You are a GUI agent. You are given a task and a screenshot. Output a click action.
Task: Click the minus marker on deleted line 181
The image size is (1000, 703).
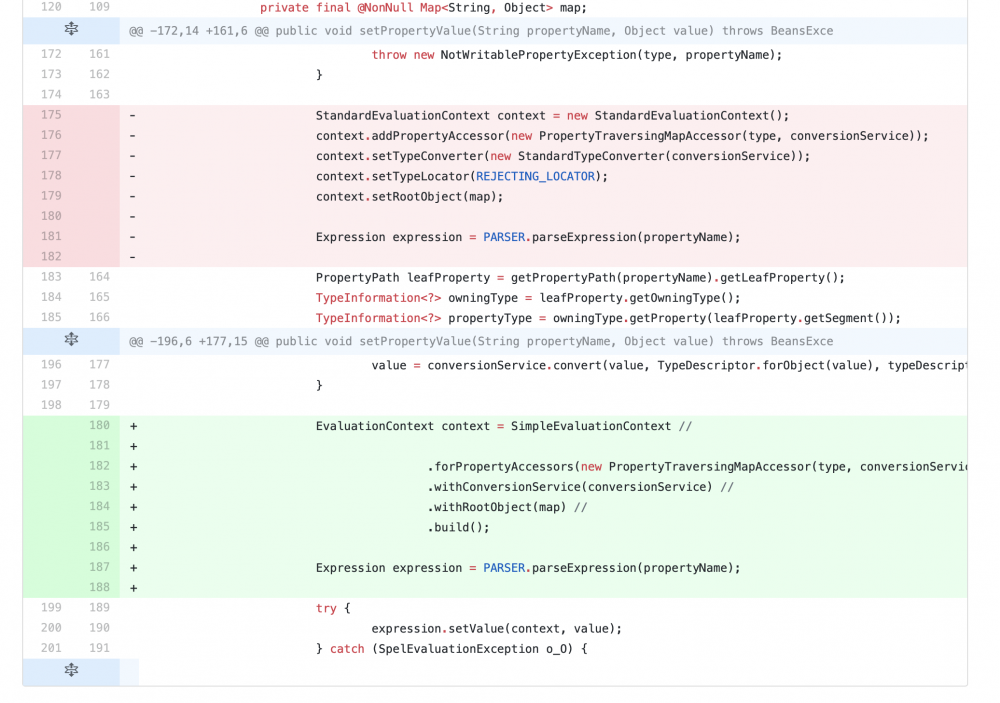tap(133, 237)
